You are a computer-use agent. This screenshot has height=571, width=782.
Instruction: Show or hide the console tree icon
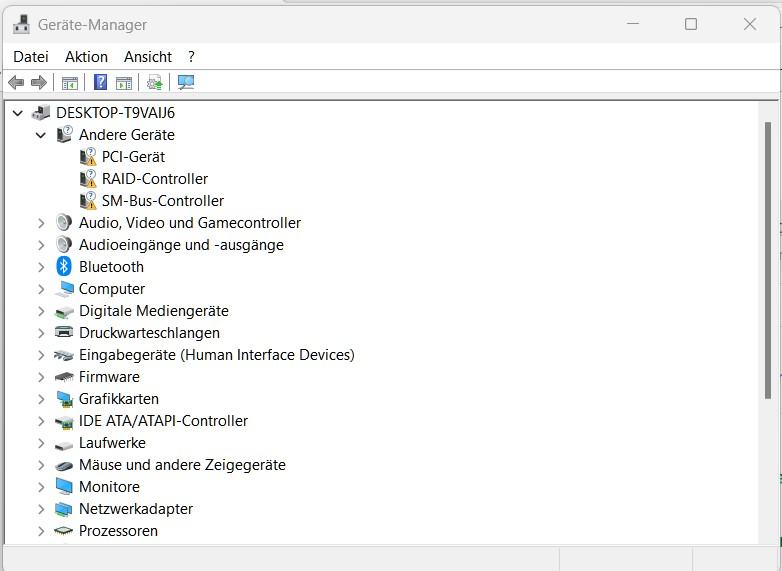click(x=70, y=82)
